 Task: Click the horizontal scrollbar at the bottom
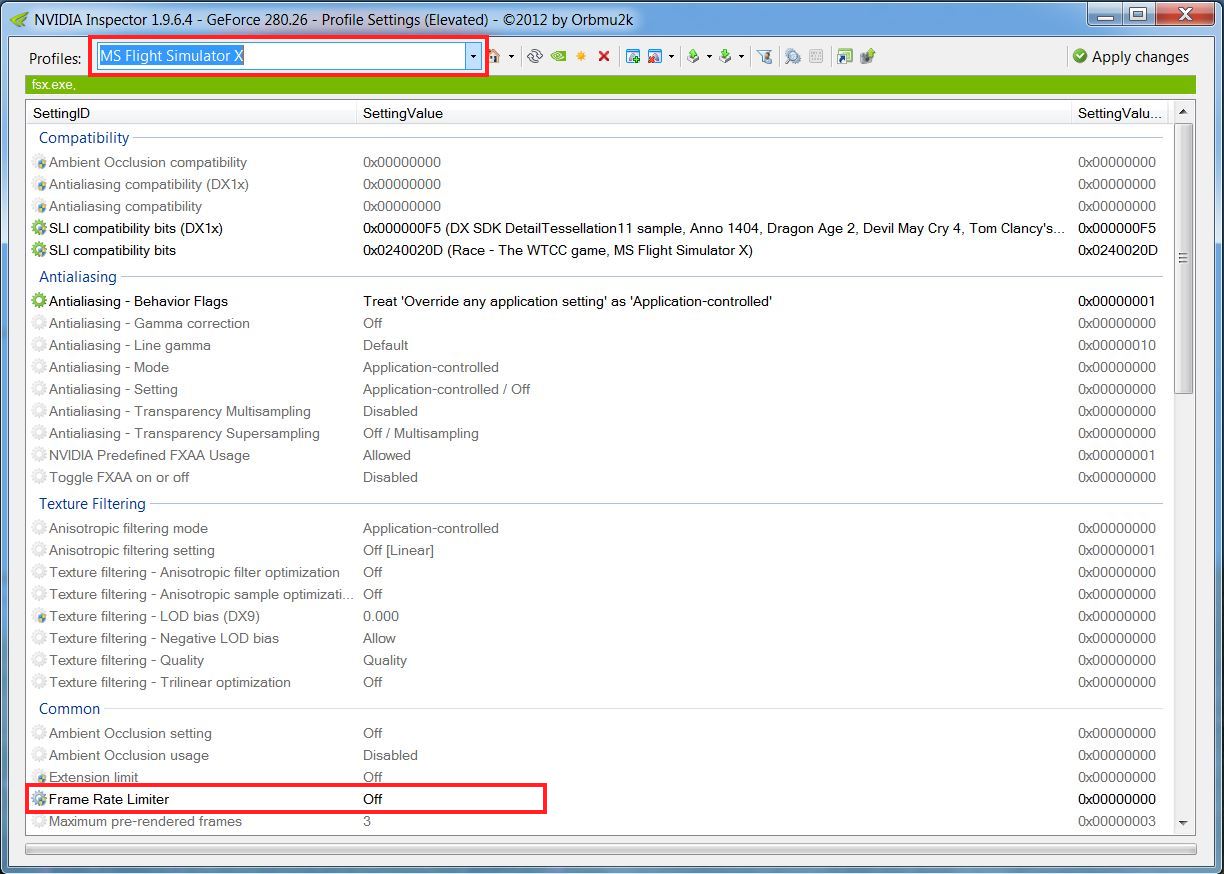[x=610, y=849]
